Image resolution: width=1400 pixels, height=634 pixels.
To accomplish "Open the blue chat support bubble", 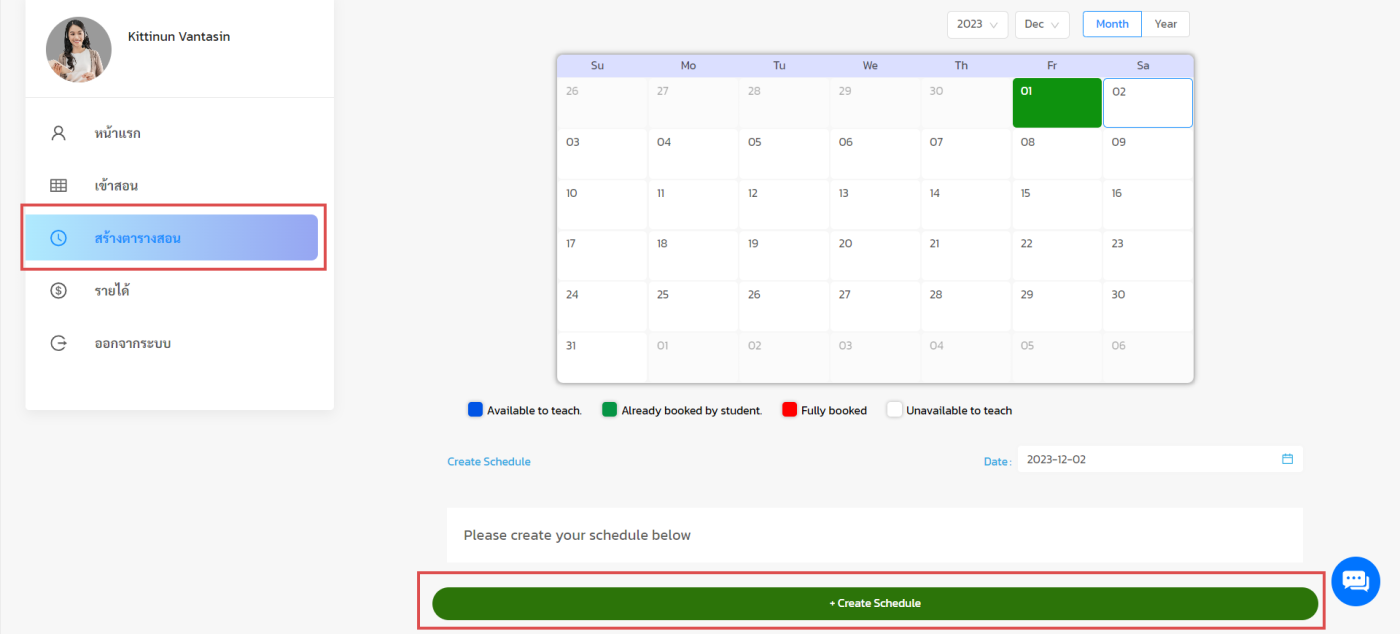I will coord(1355,581).
